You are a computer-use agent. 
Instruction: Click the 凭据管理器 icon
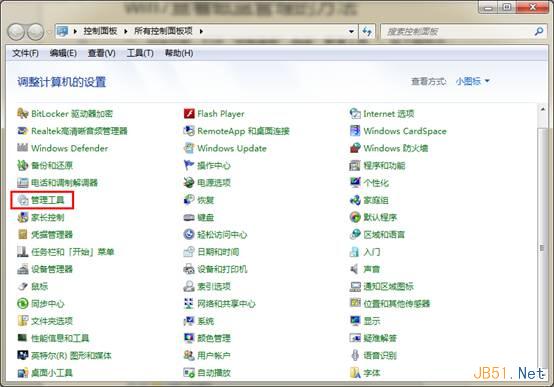(x=23, y=234)
